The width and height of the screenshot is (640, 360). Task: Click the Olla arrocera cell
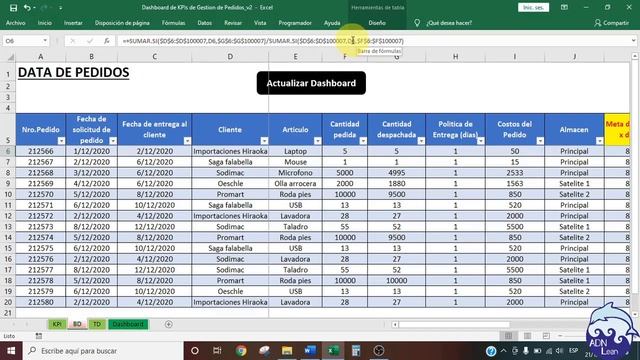(295, 183)
